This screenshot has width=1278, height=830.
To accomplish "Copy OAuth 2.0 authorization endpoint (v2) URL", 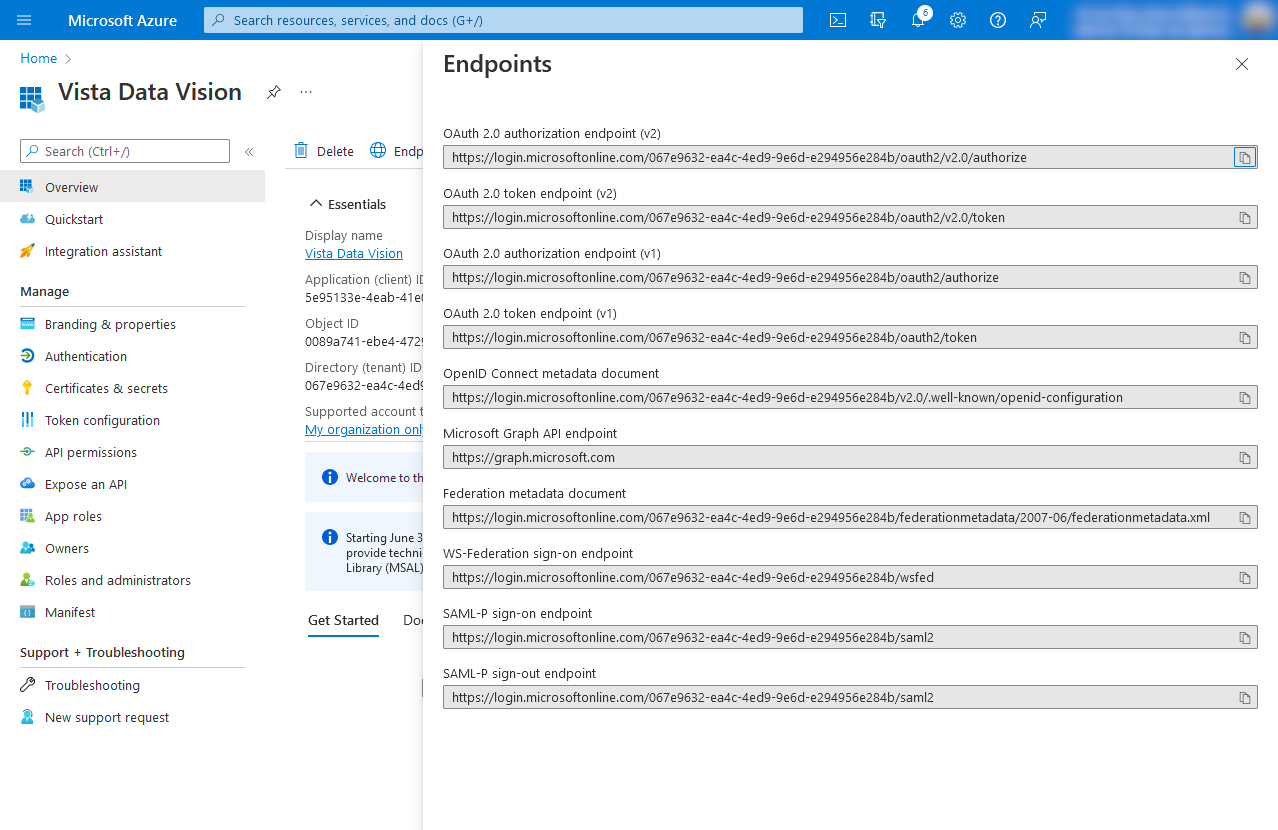I will 1245,157.
